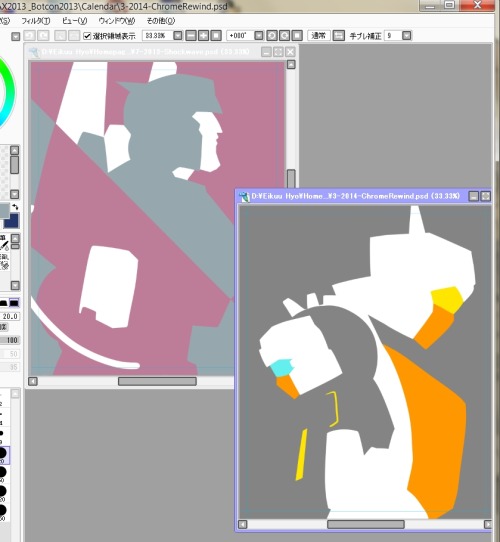Viewport: 500px width, 542px height.
Task: Click the swatch panel's scroll up arrow
Action: click(15, 150)
